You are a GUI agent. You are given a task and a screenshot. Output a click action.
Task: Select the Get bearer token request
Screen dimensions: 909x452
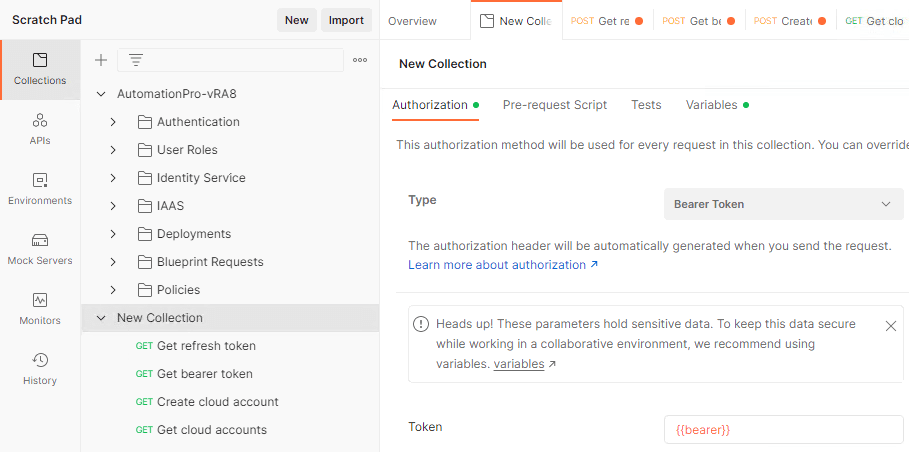tap(204, 374)
